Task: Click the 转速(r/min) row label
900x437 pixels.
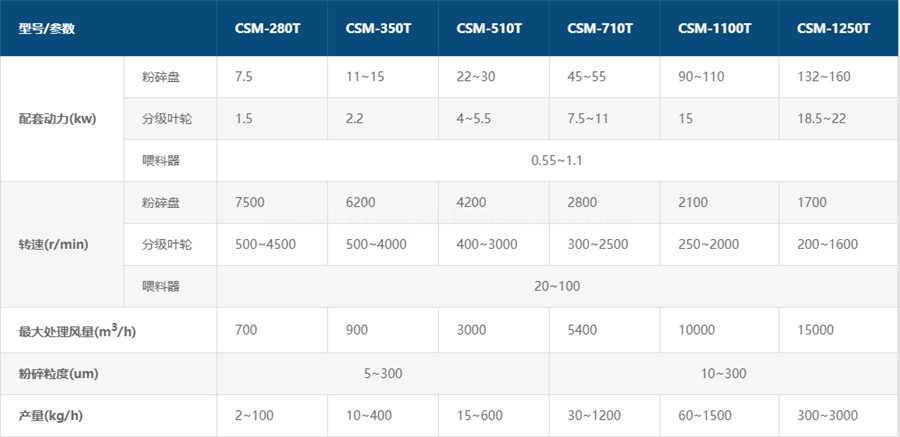Action: coord(53,245)
